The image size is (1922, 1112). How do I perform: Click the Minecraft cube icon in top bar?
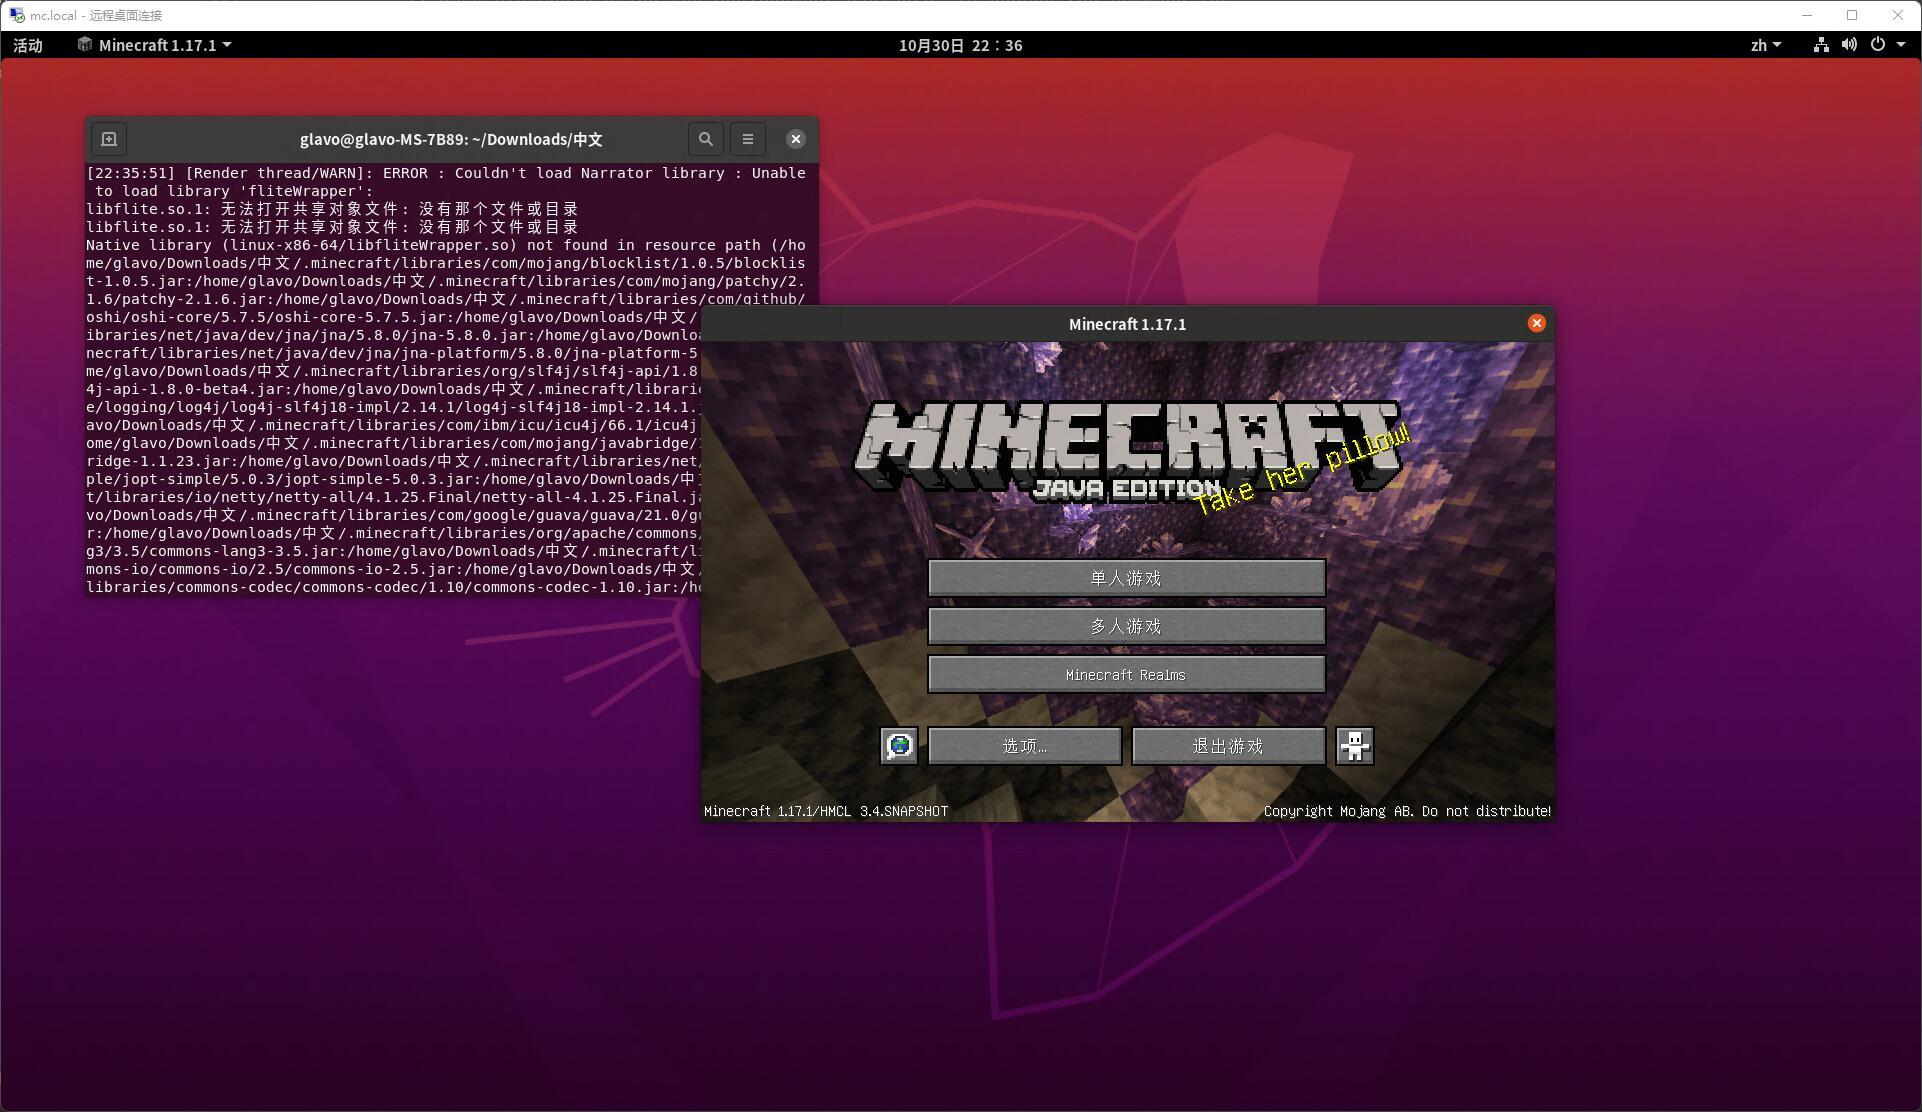(85, 44)
